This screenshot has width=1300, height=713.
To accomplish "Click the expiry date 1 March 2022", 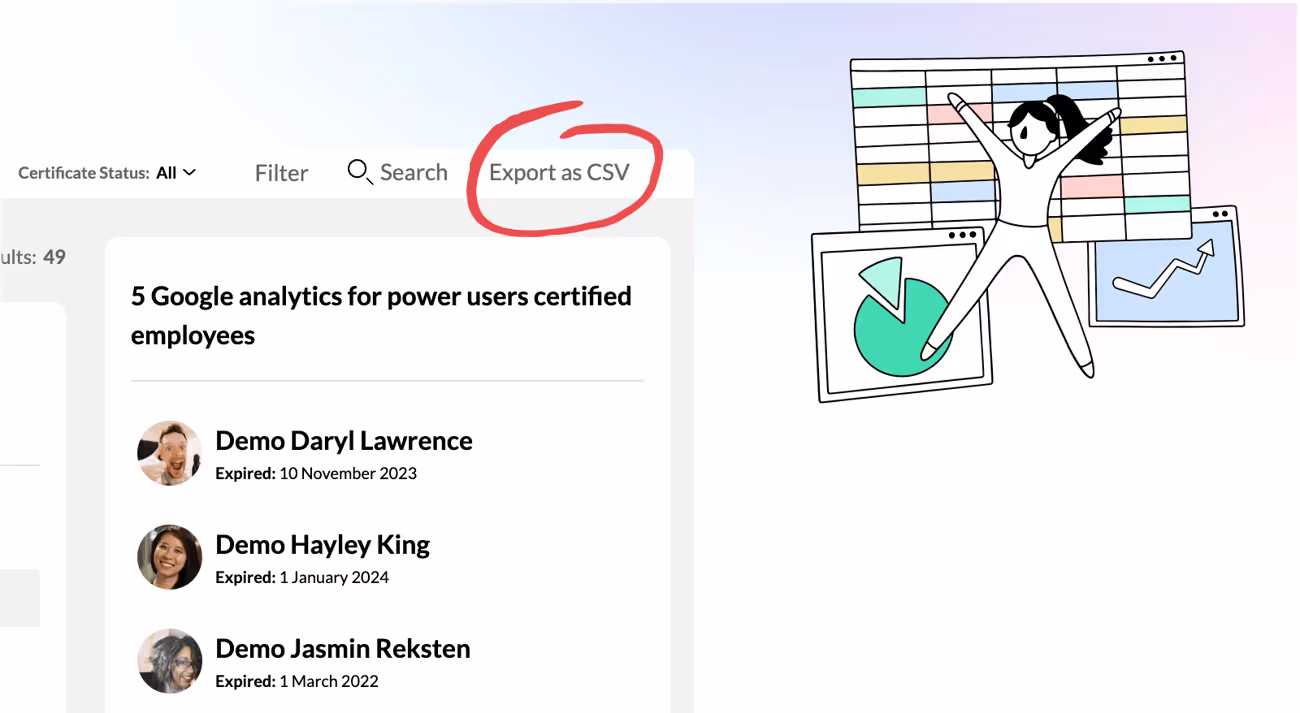I will pos(329,681).
